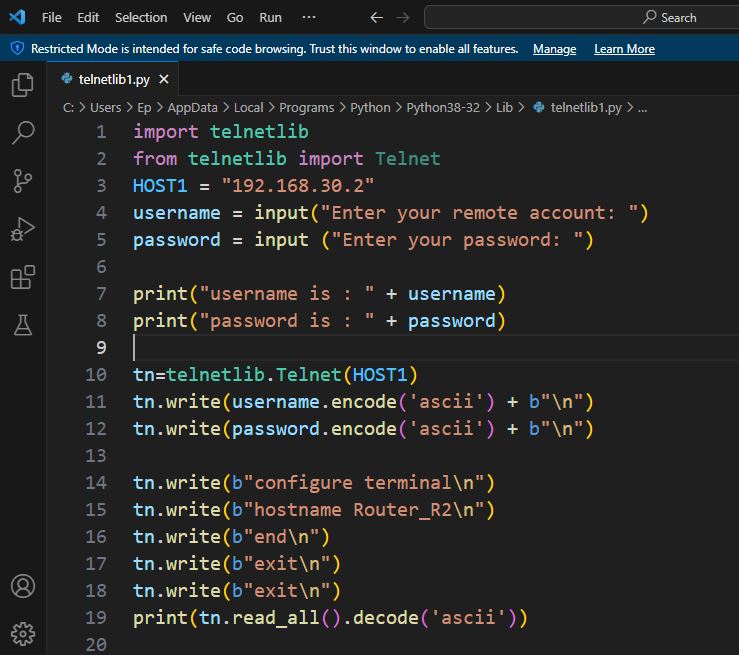Screen dimensions: 739x655
Task: Click line number 9 in gutter
Action: pyautogui.click(x=101, y=347)
